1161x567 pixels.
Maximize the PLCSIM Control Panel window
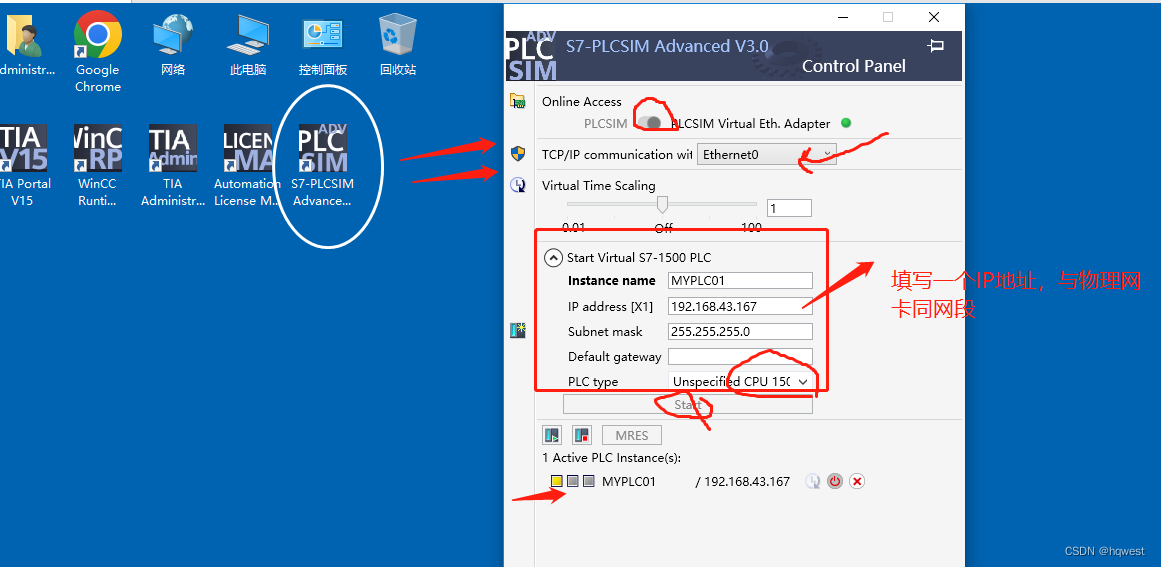[x=888, y=17]
